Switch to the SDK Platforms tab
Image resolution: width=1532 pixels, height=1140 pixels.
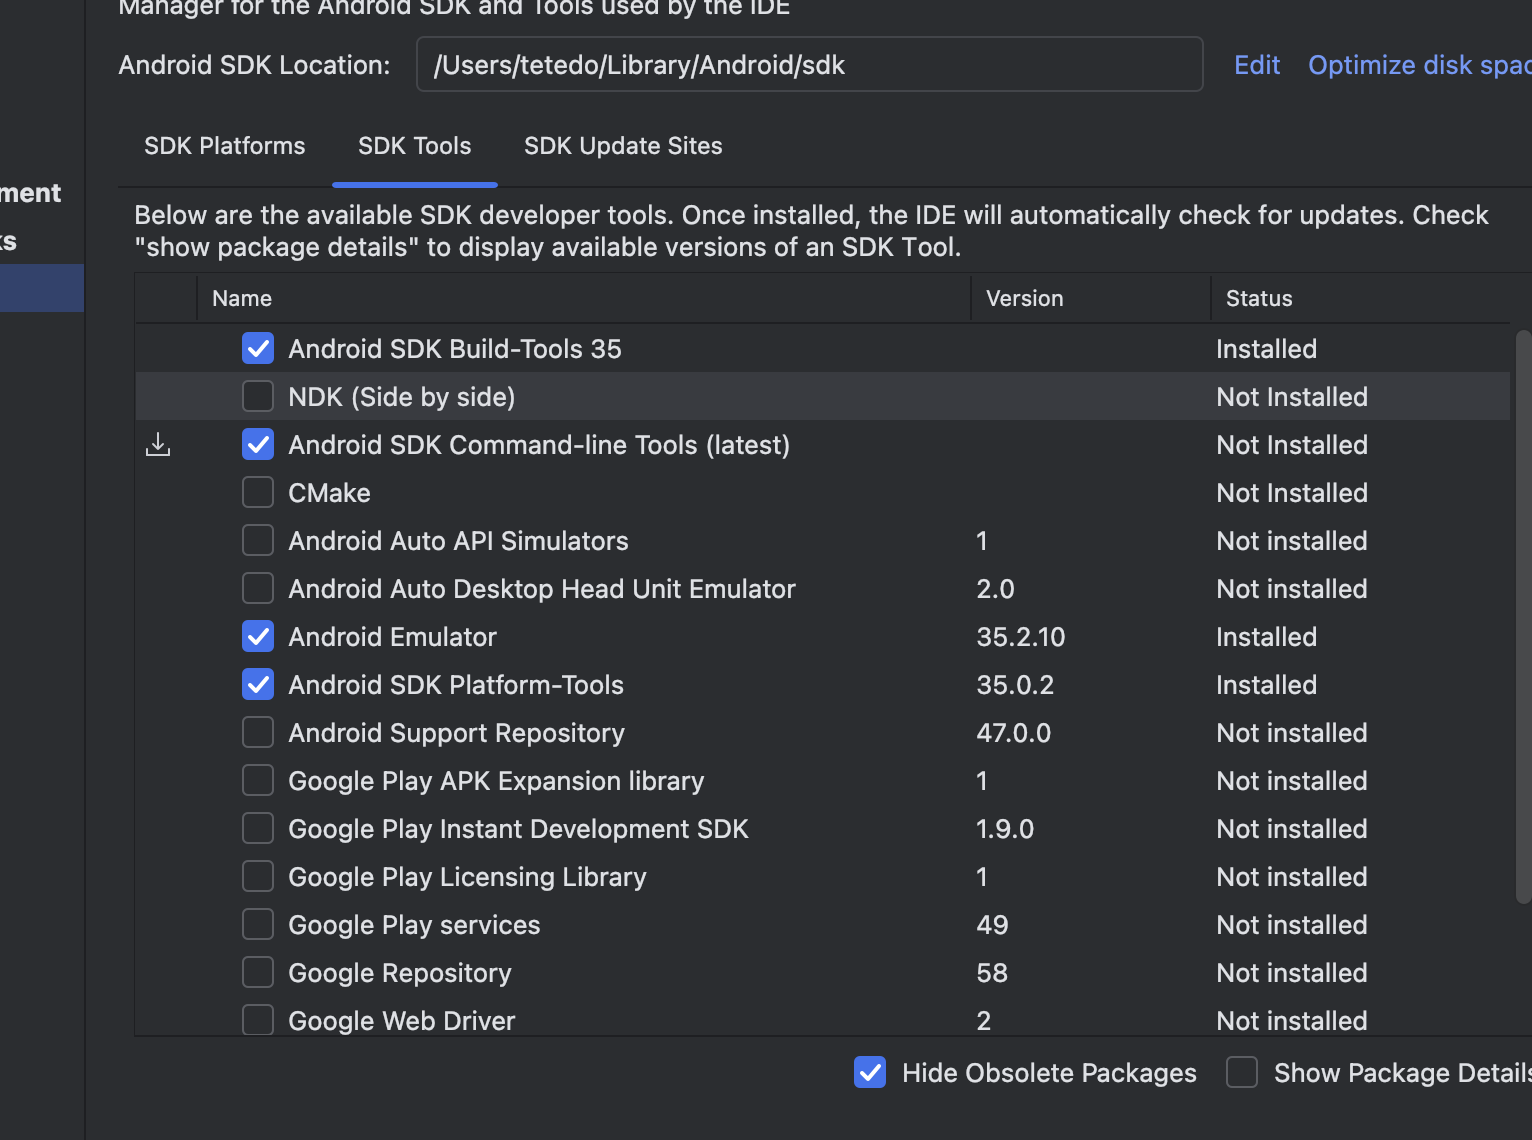[224, 146]
